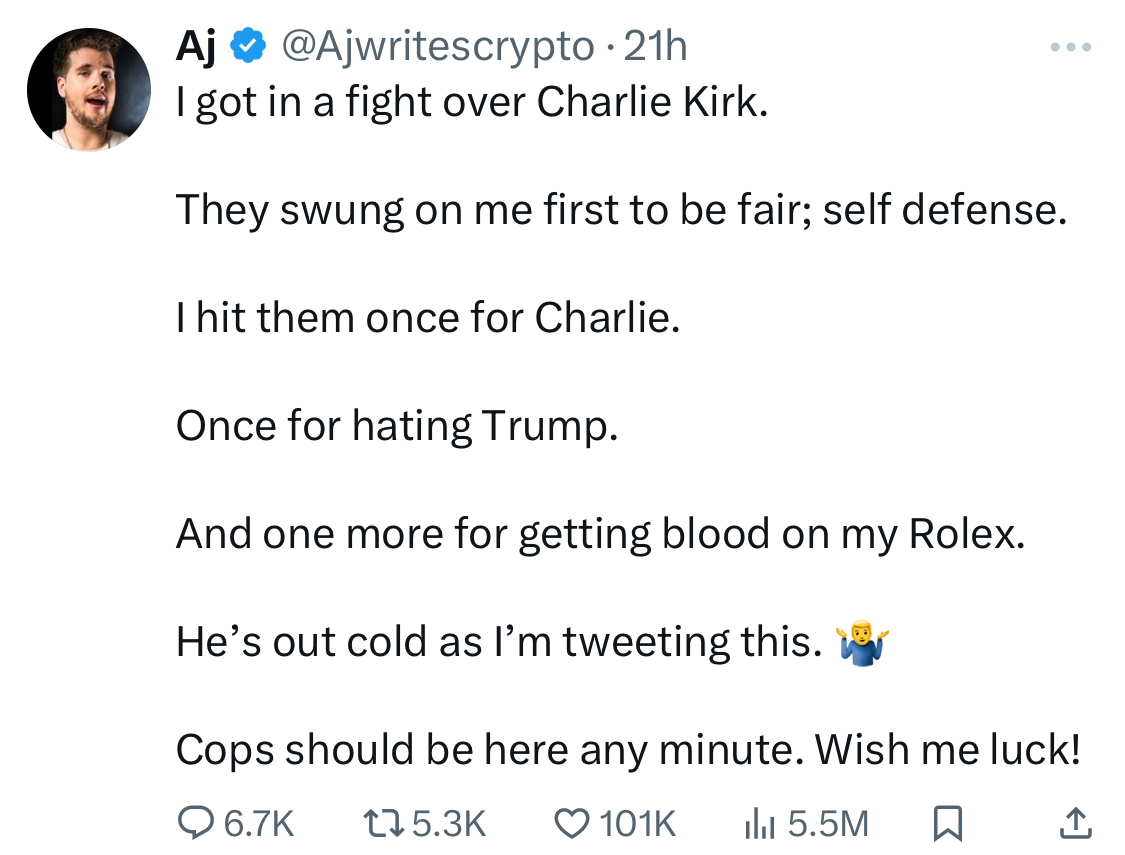
Task: Click the line "I got in a fight over Charlie Kirk."
Action: pos(472,103)
